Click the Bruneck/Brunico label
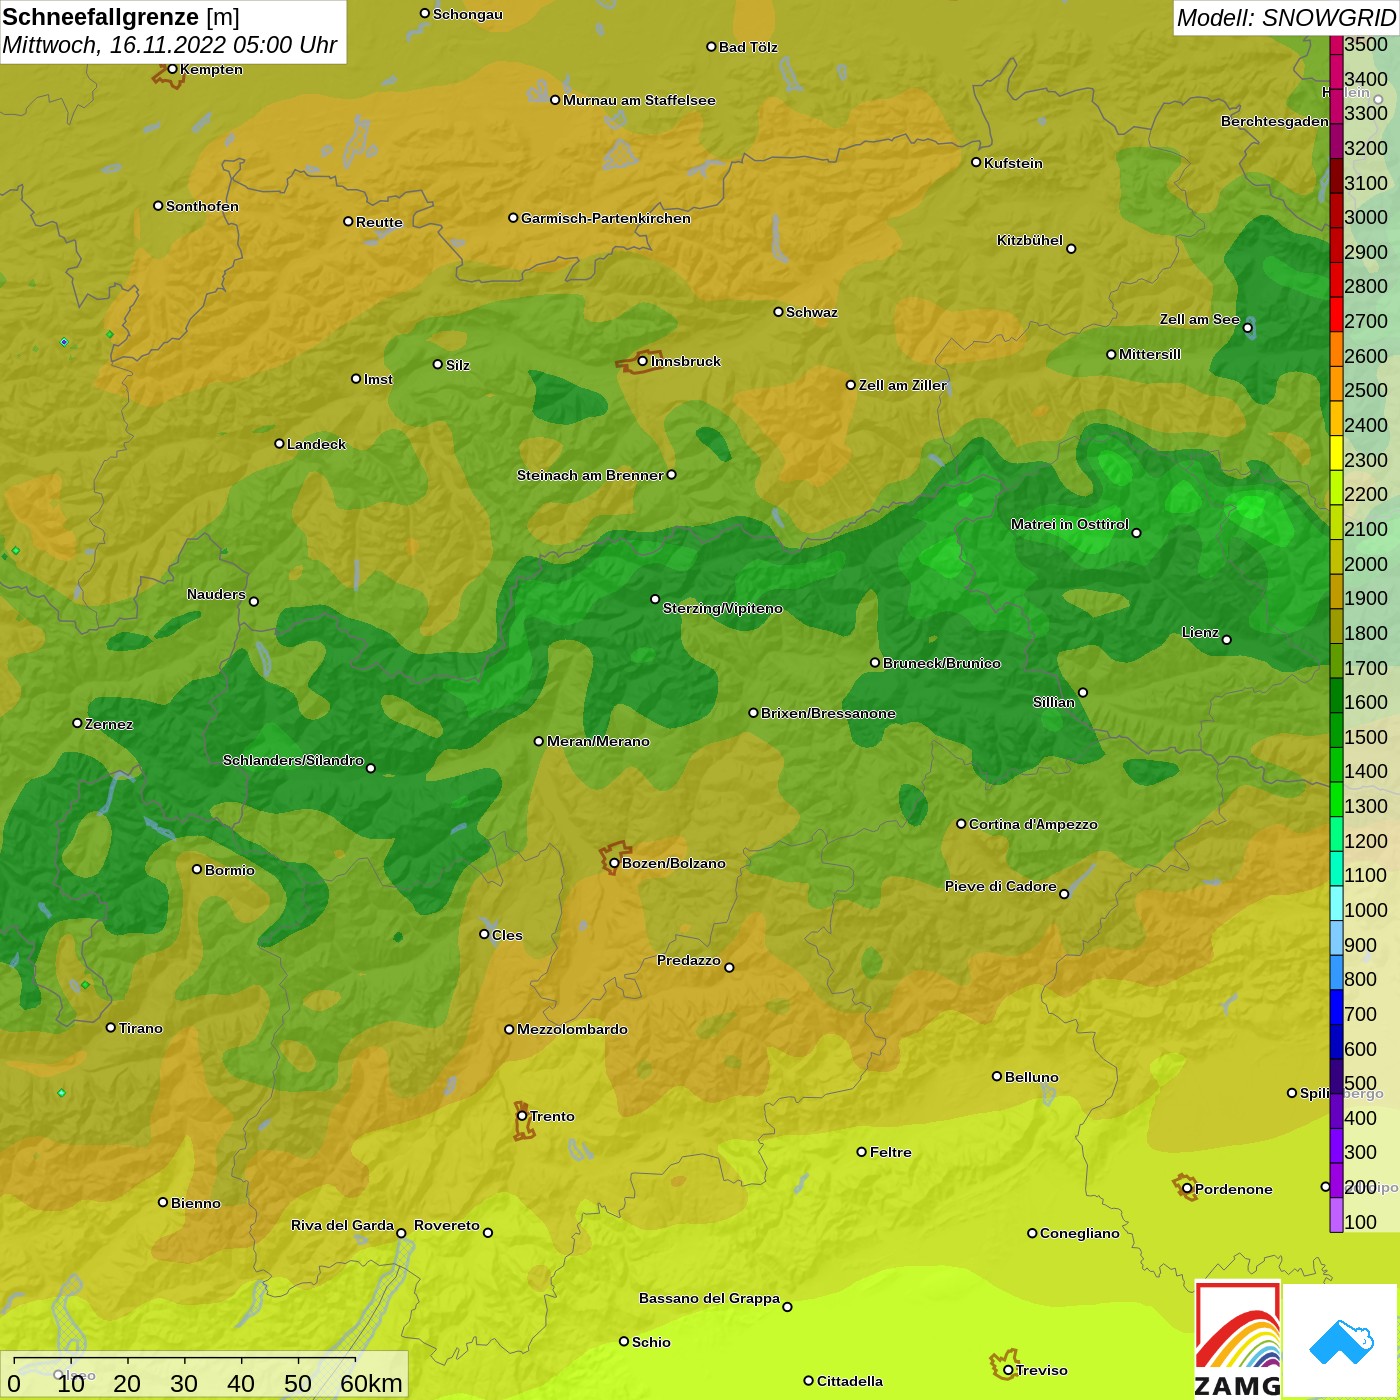The width and height of the screenshot is (1400, 1400). [942, 663]
